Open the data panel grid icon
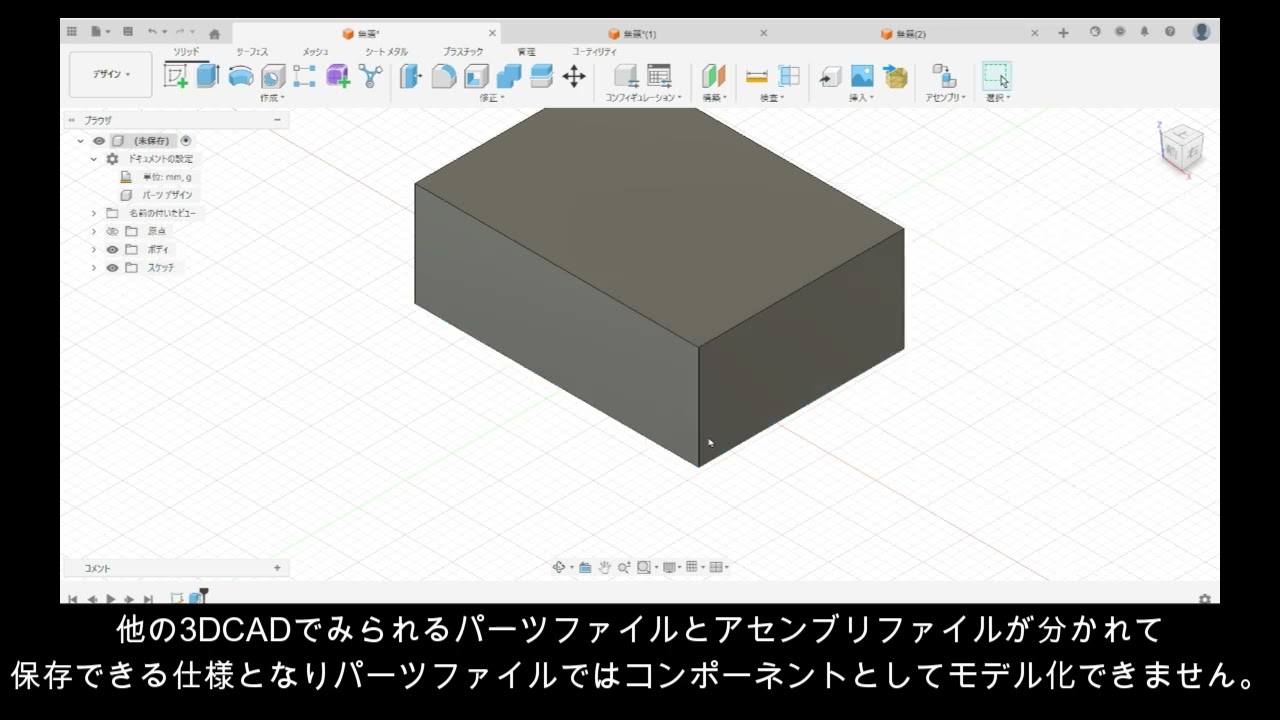Screen dimensions: 1280x720 [72, 32]
